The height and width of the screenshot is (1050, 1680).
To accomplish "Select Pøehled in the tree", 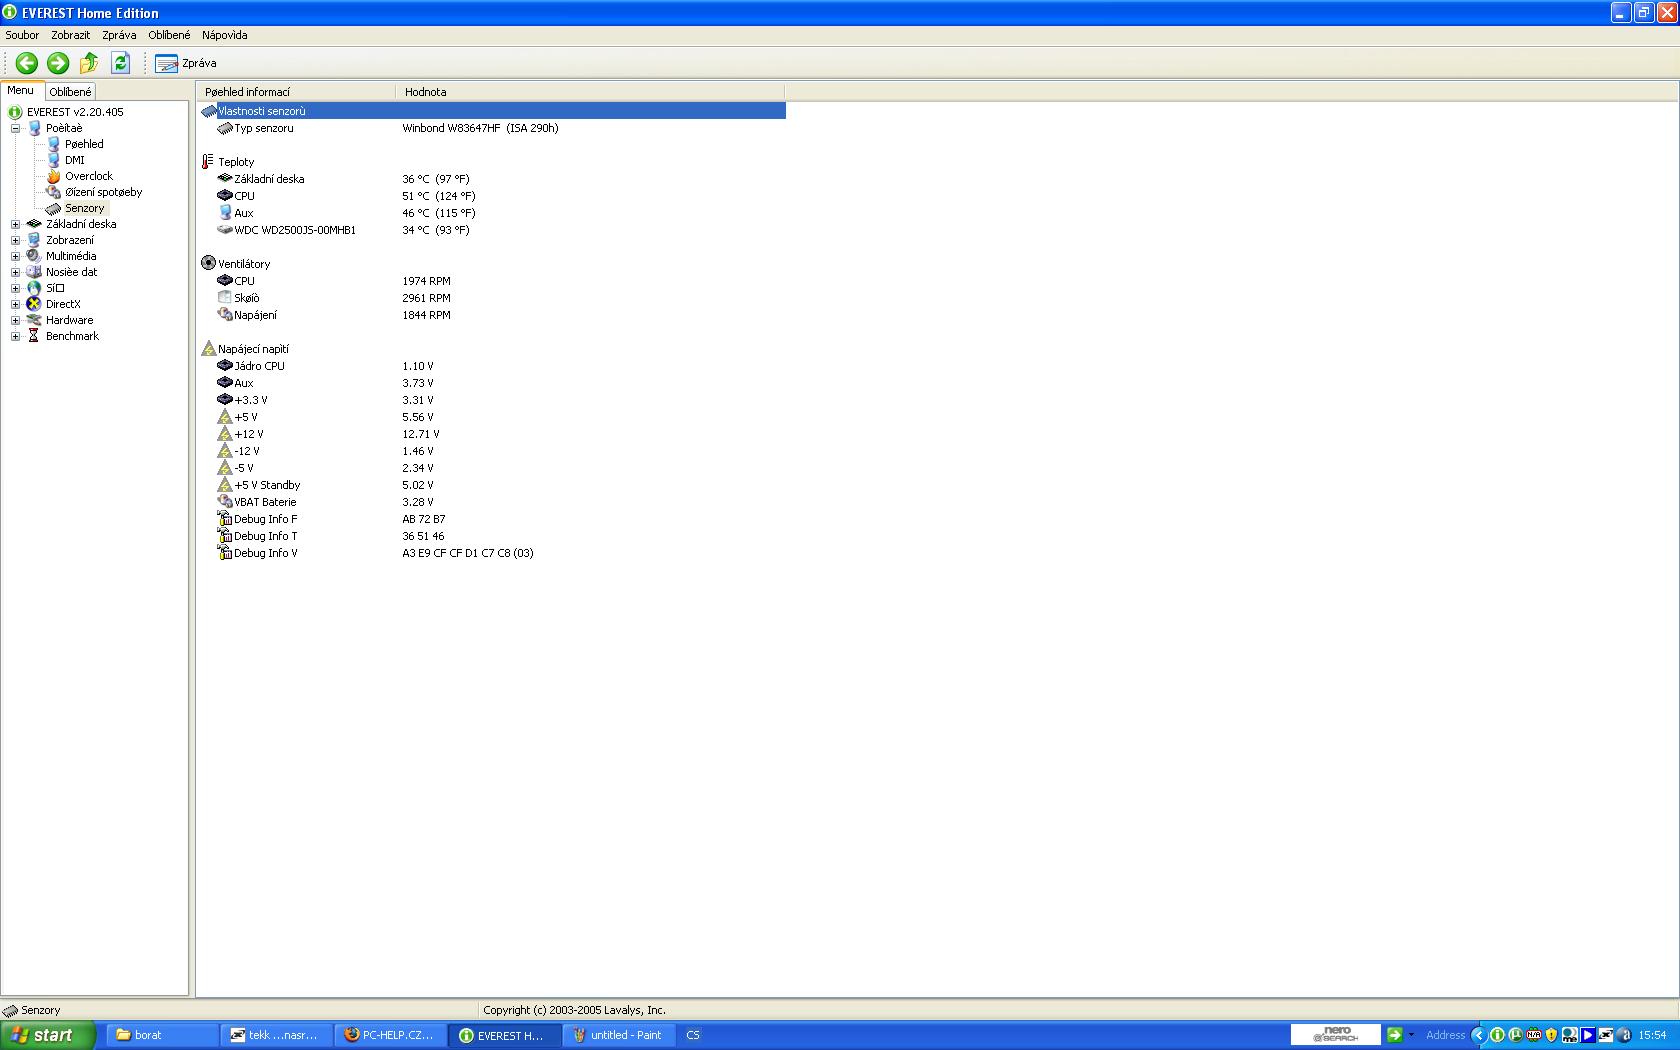I will coord(84,144).
